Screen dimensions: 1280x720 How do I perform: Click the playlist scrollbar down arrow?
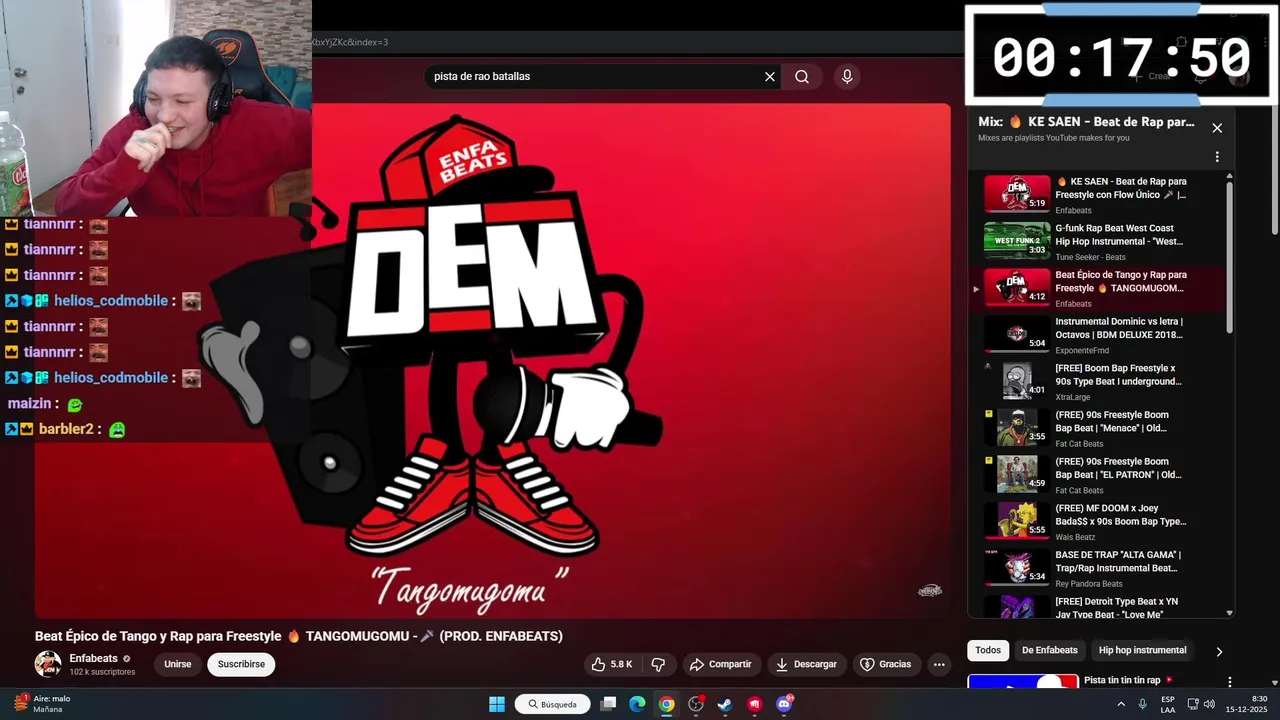pos(1229,613)
